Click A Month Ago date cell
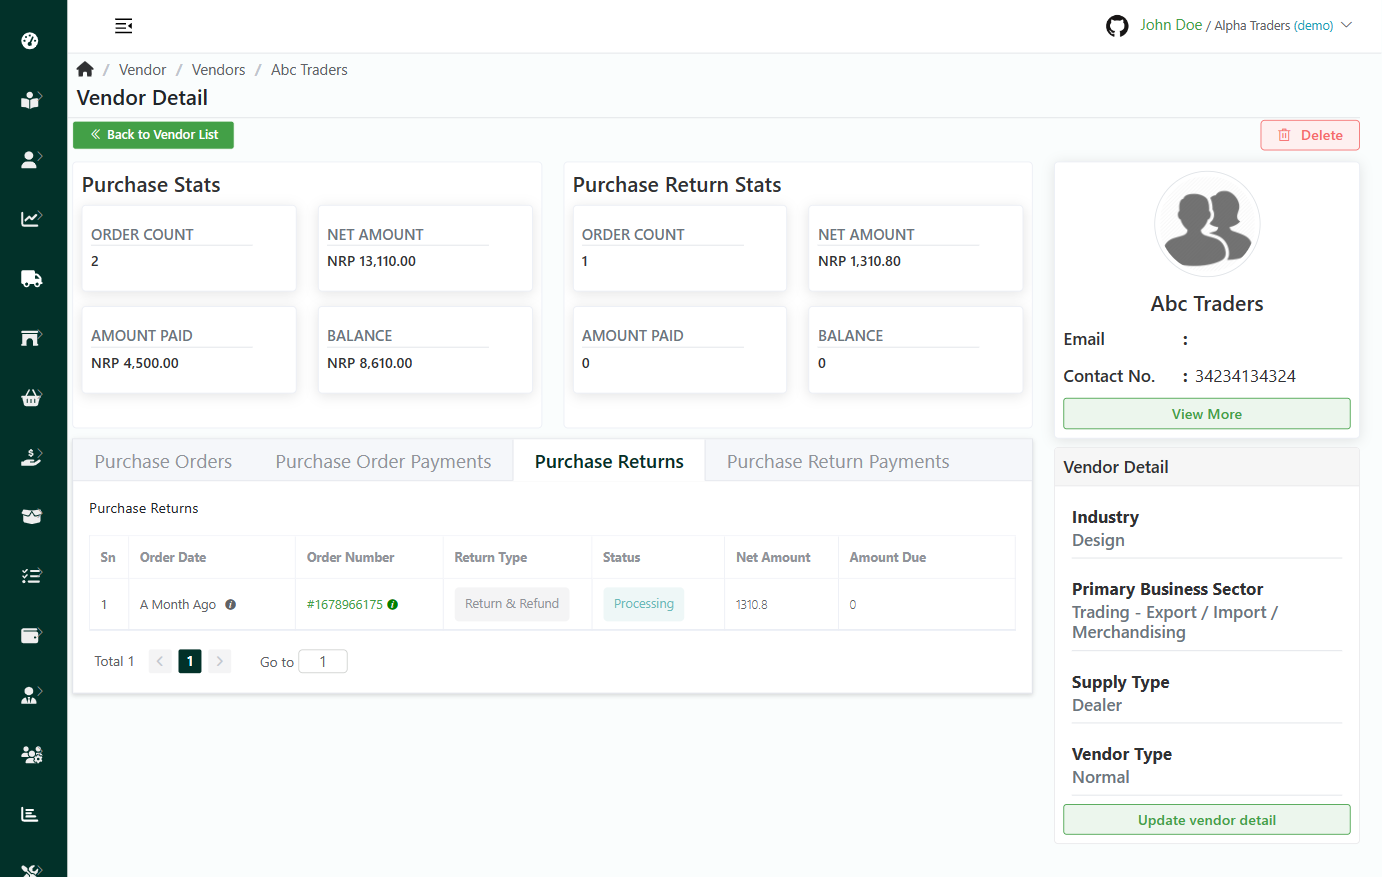 pyautogui.click(x=178, y=604)
